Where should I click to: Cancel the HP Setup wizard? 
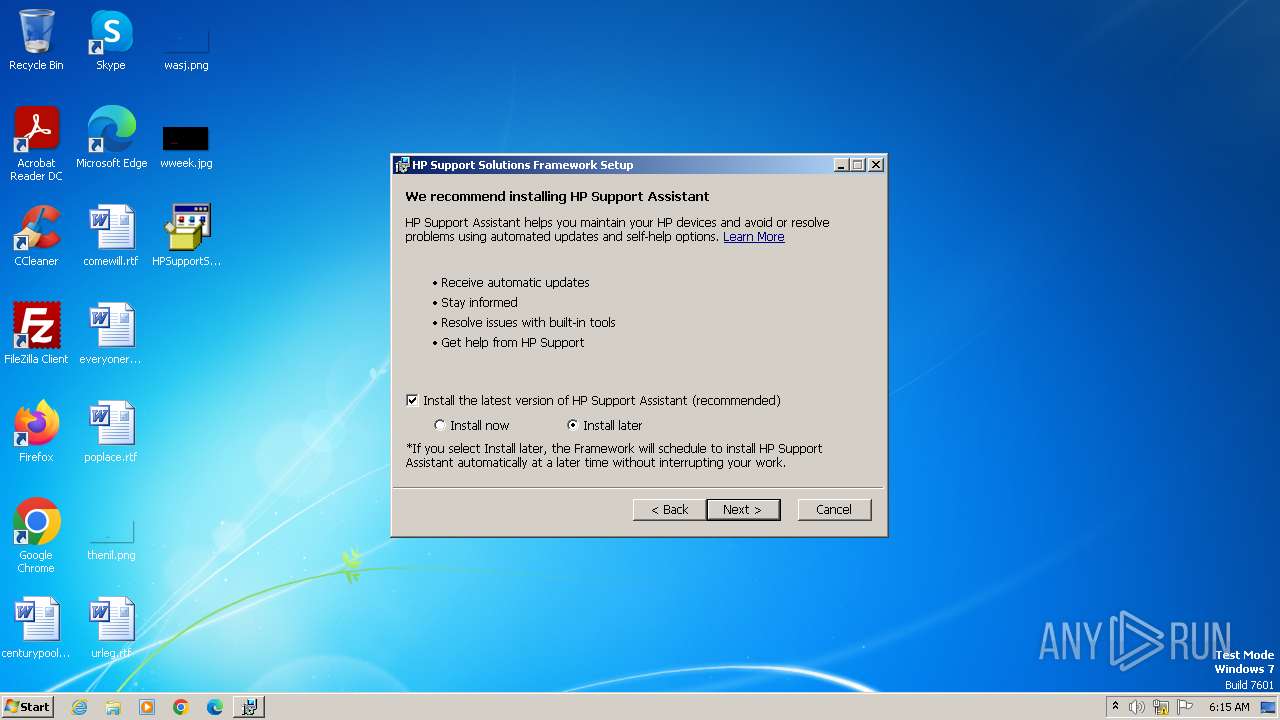834,510
